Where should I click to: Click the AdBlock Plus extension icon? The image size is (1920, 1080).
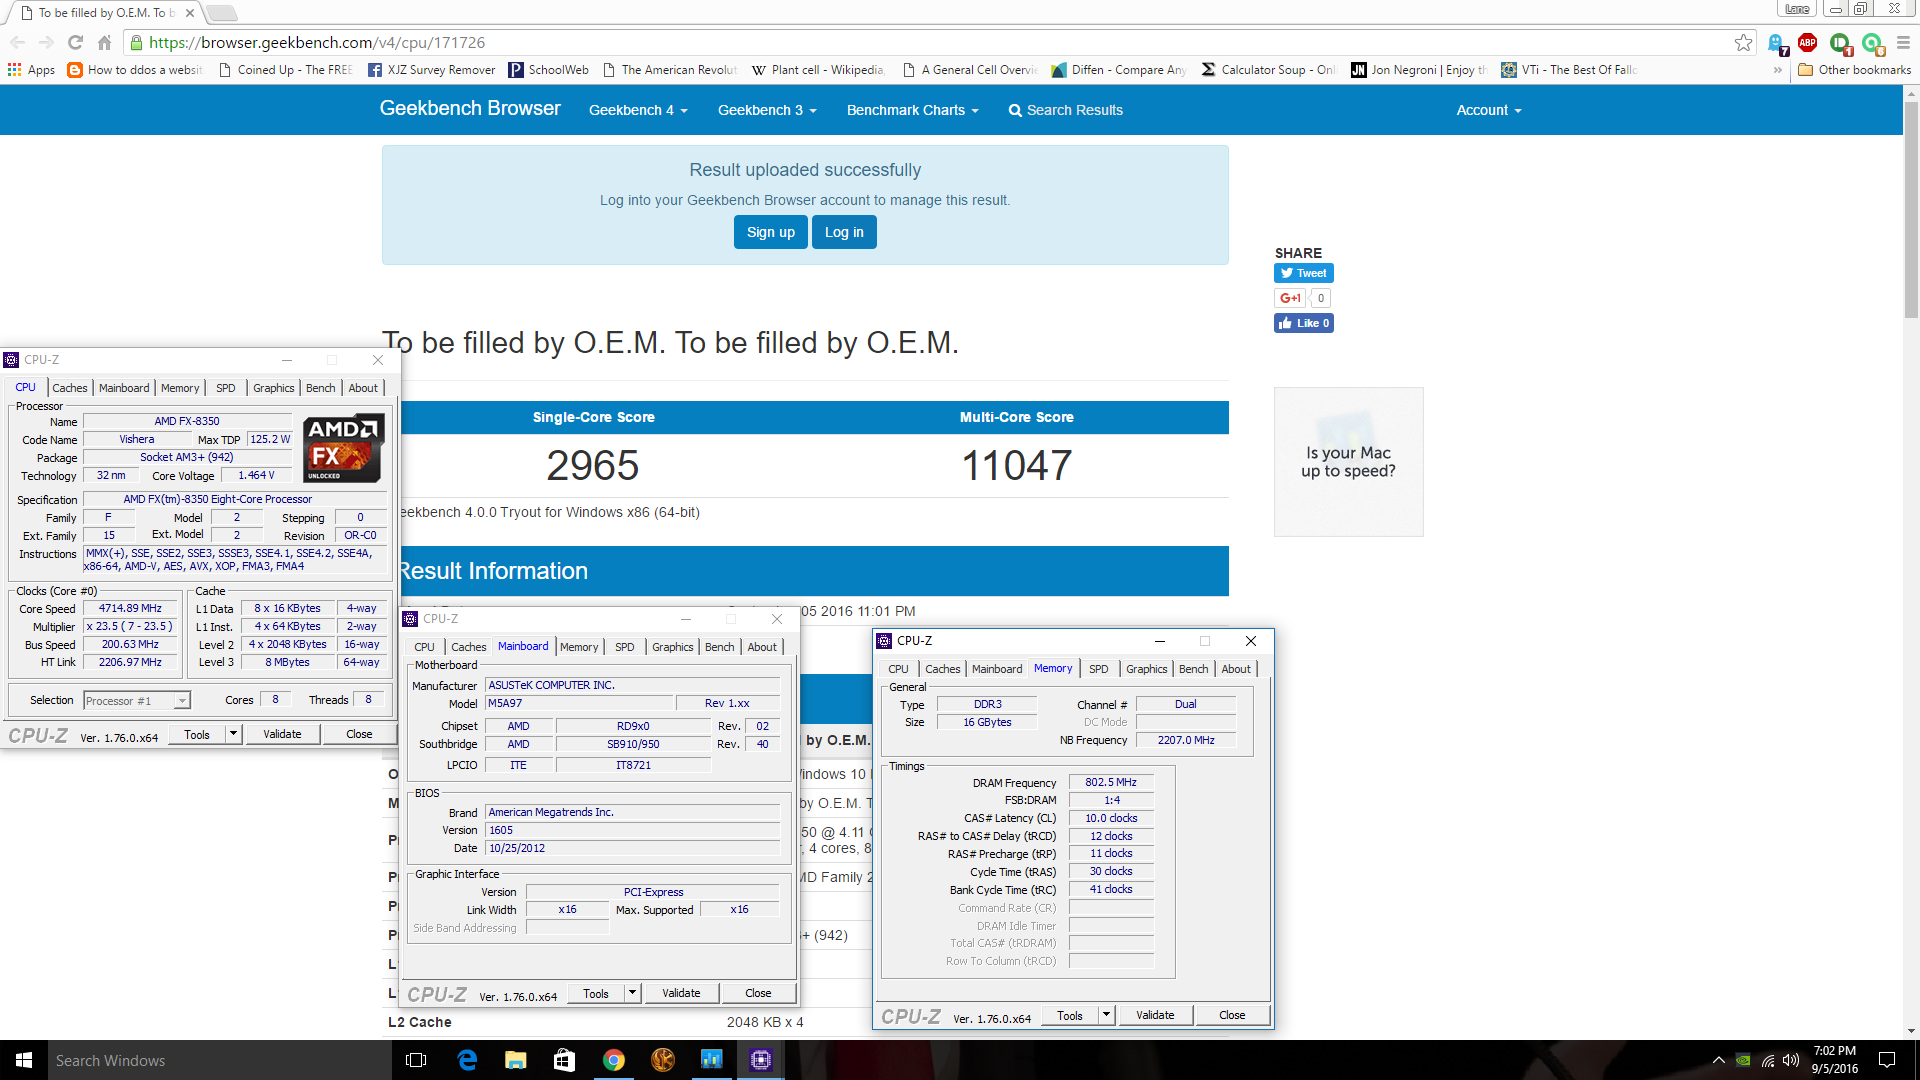tap(1807, 42)
